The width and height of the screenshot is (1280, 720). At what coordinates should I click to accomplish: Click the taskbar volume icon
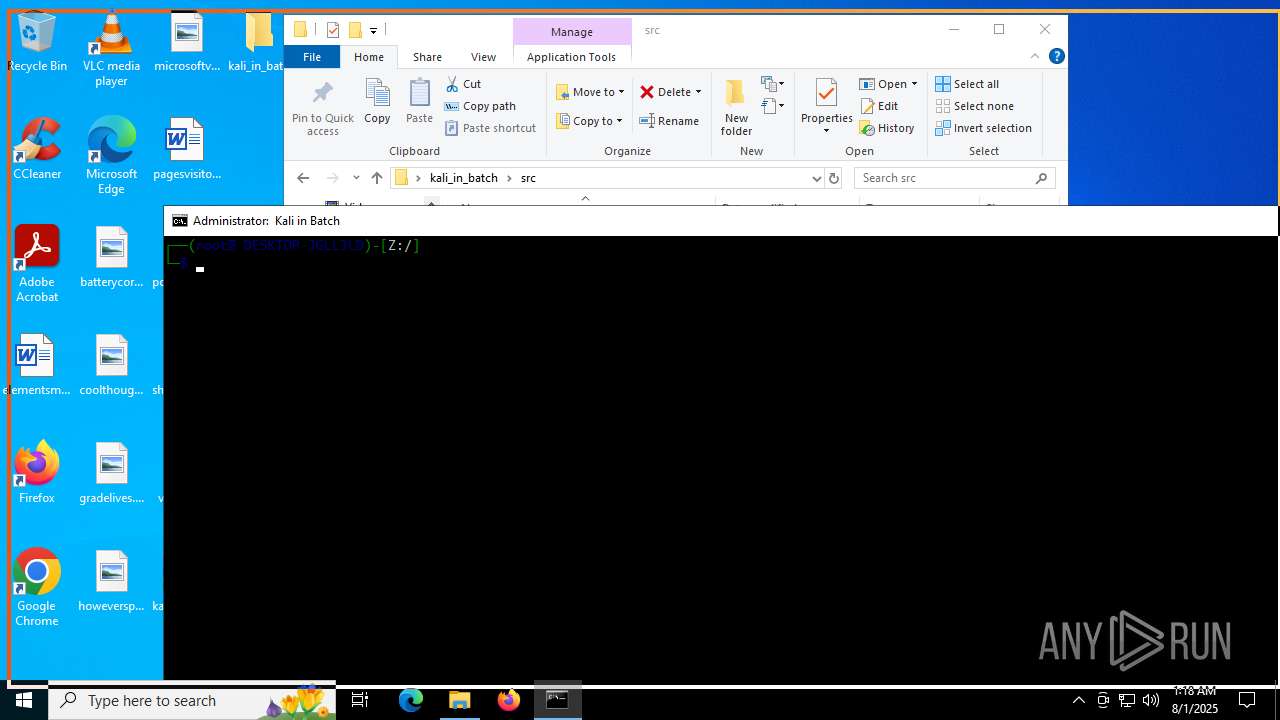[x=1150, y=700]
